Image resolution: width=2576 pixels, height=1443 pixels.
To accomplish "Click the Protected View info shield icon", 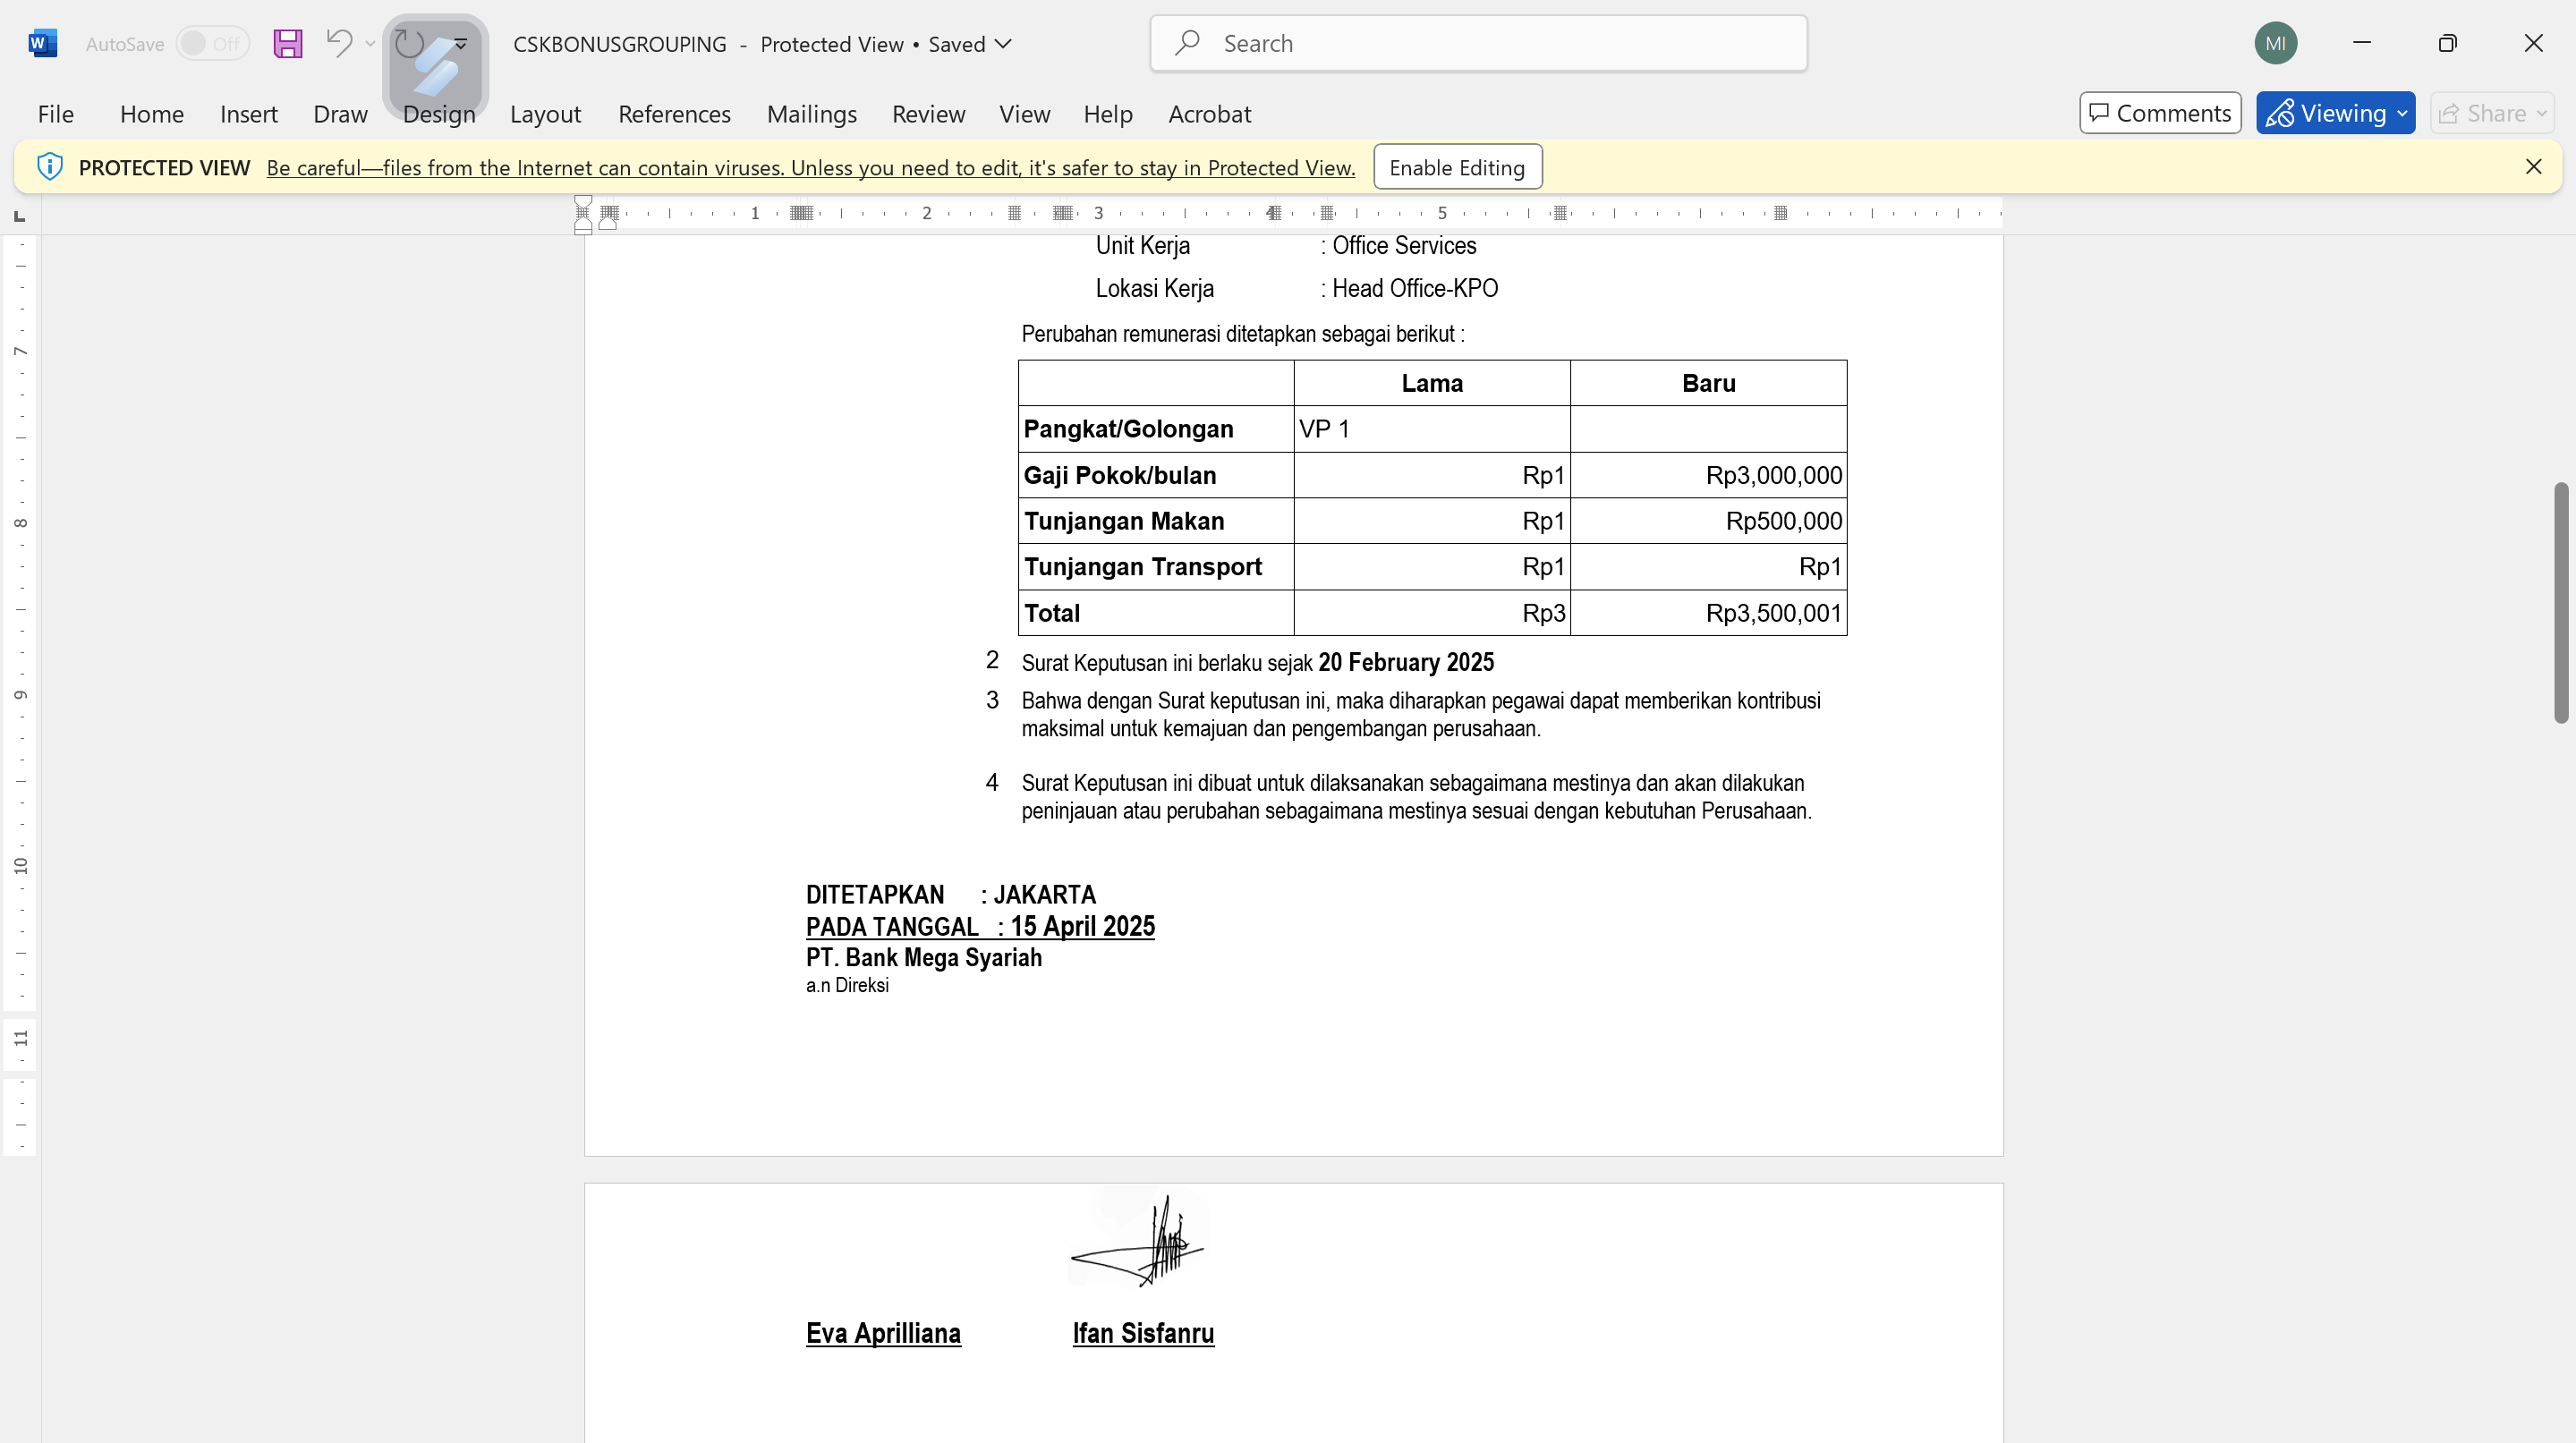I will click(x=49, y=167).
